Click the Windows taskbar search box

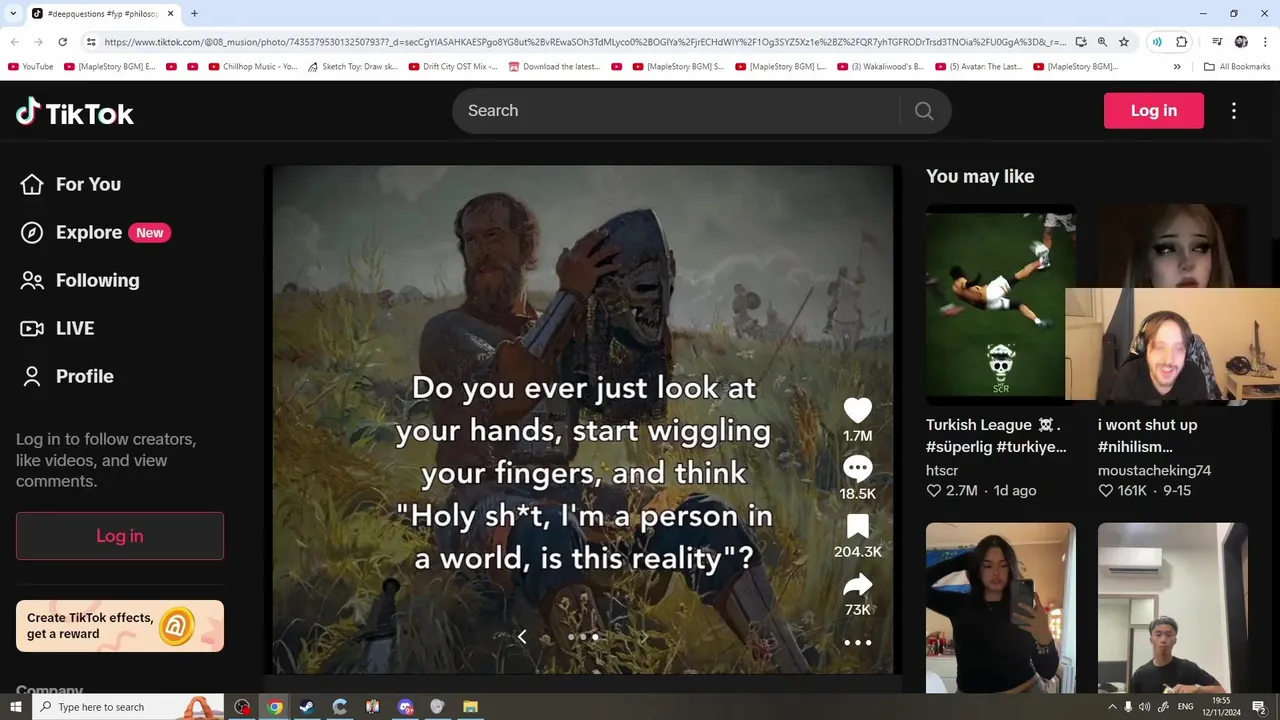(130, 707)
